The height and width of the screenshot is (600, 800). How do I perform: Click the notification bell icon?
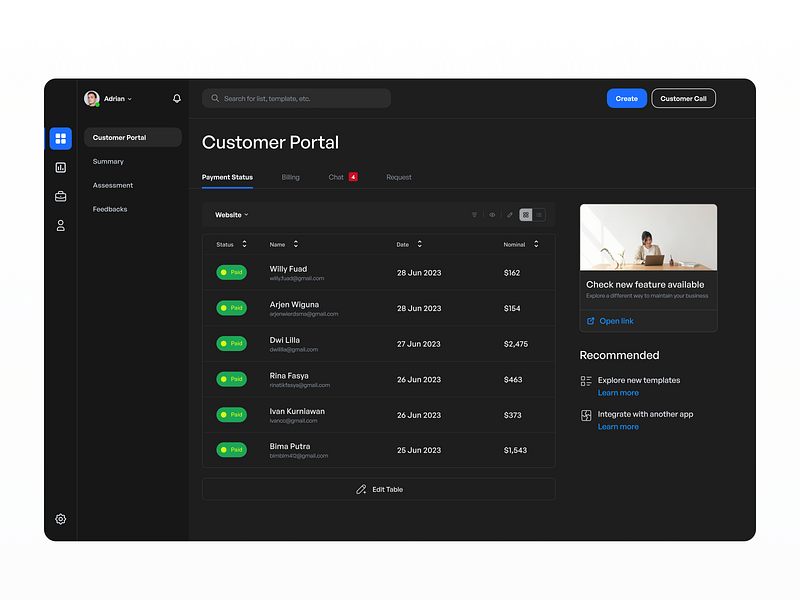coord(176,98)
